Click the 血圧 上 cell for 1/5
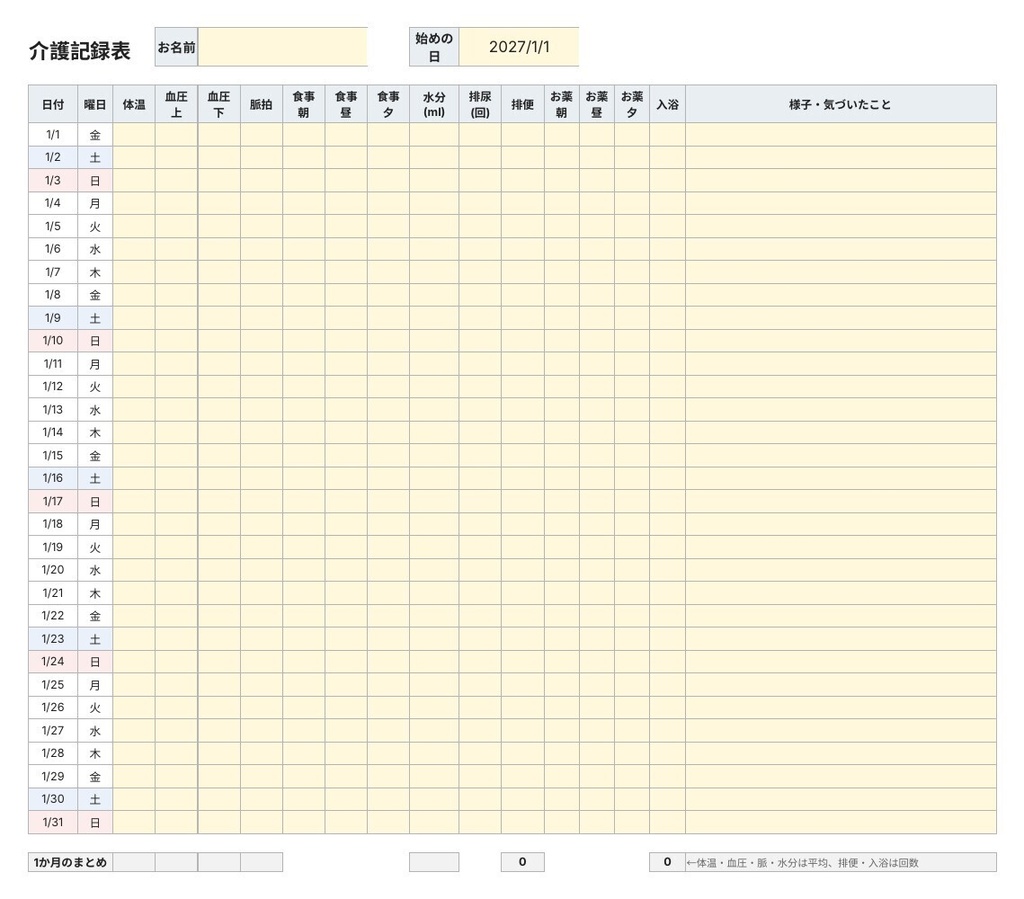The image size is (1024, 899). click(176, 226)
